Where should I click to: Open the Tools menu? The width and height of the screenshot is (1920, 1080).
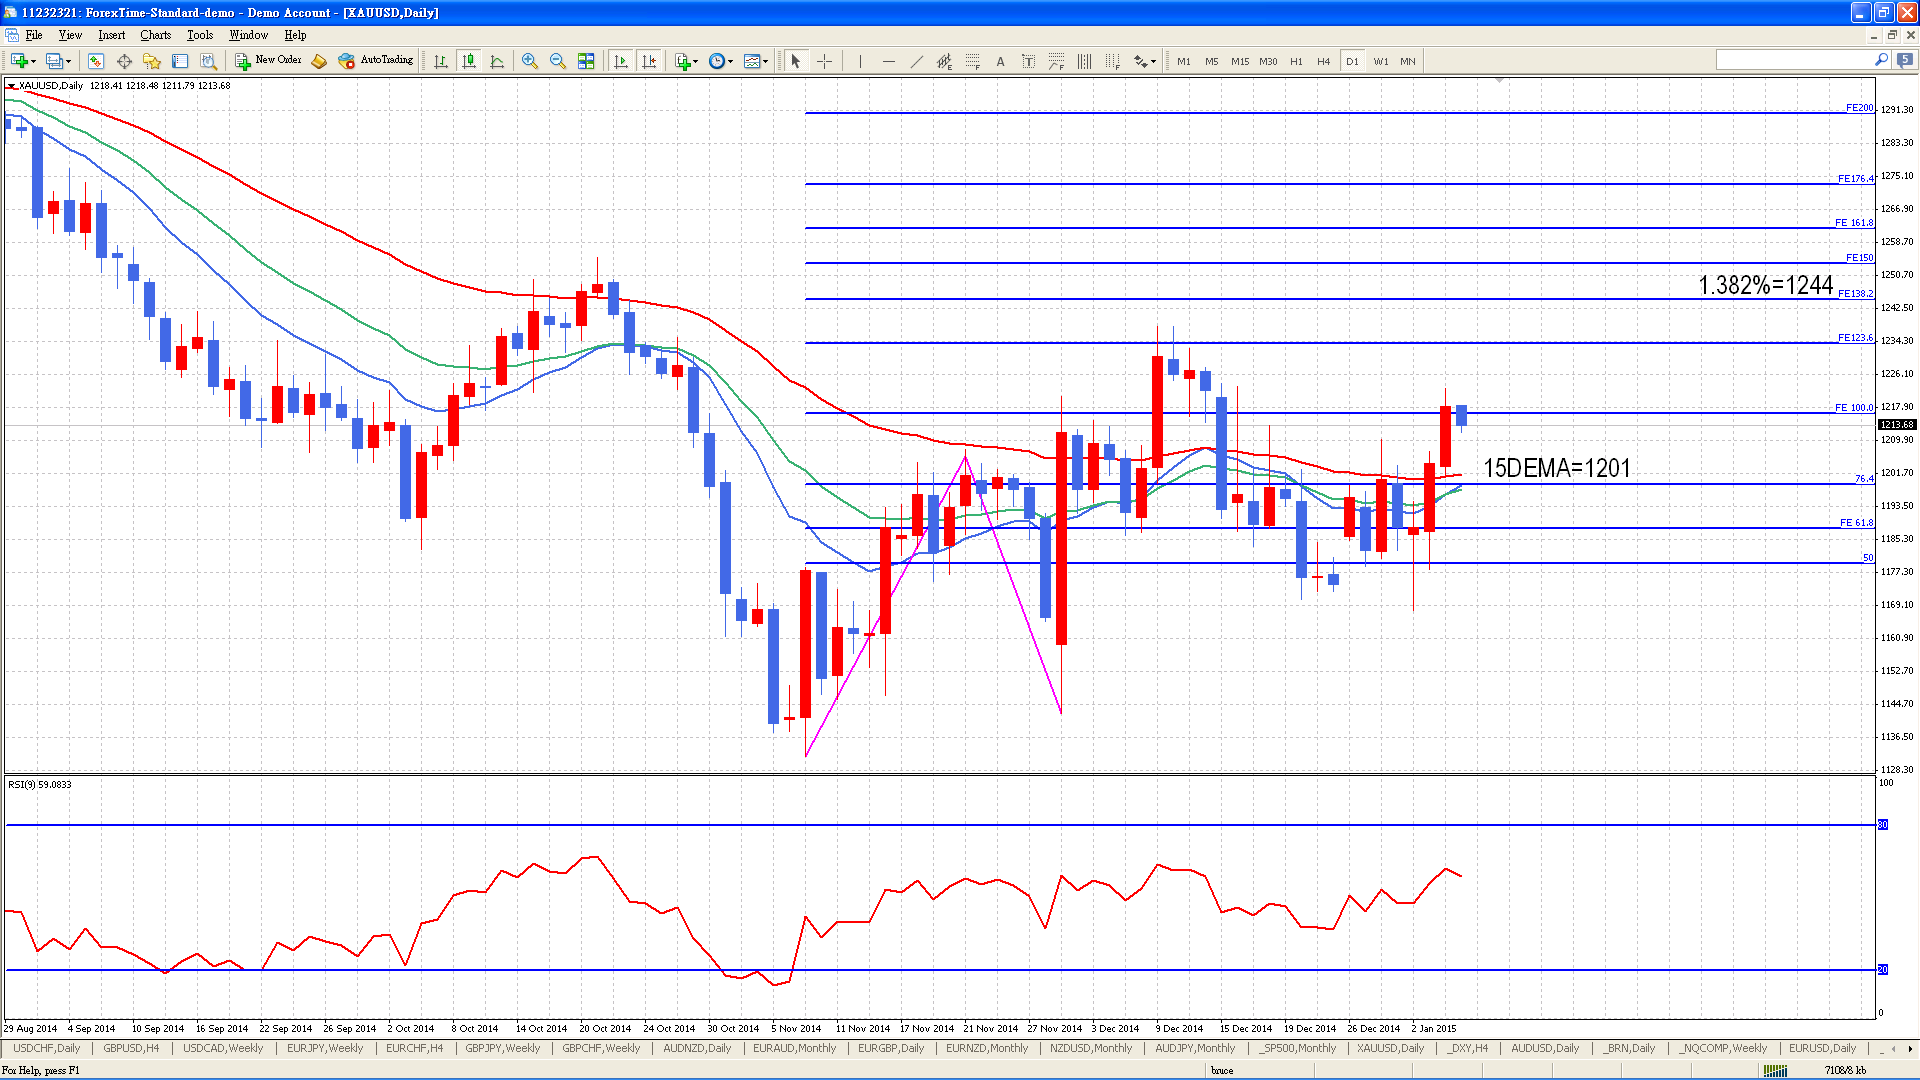(200, 35)
